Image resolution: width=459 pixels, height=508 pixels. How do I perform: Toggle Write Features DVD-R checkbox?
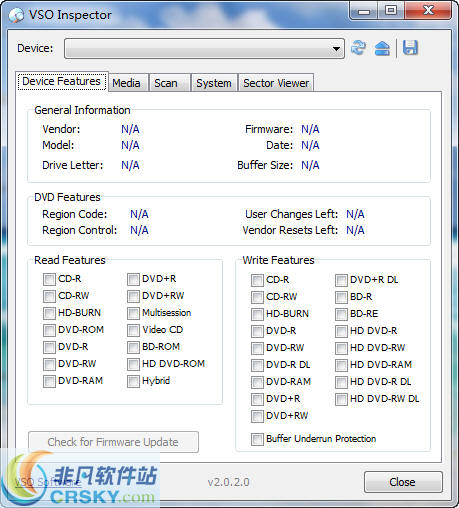click(257, 331)
